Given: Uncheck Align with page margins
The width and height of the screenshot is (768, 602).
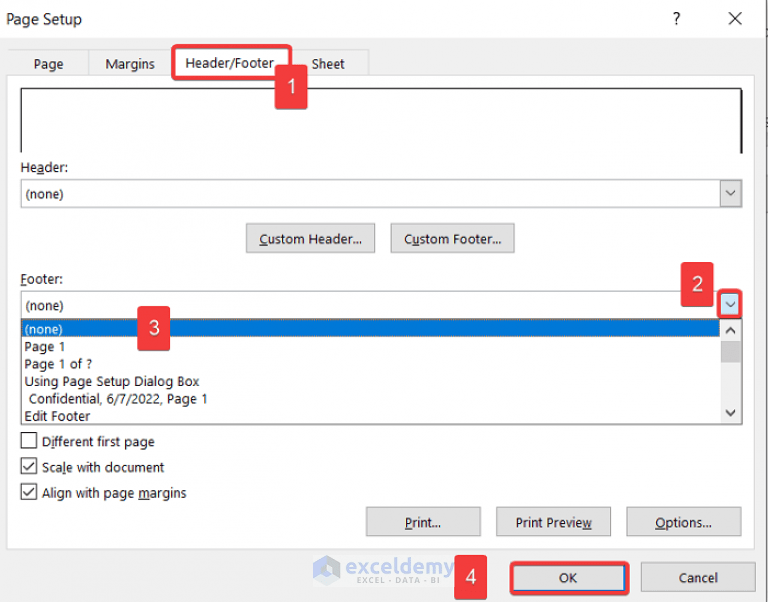Looking at the screenshot, I should pyautogui.click(x=29, y=491).
